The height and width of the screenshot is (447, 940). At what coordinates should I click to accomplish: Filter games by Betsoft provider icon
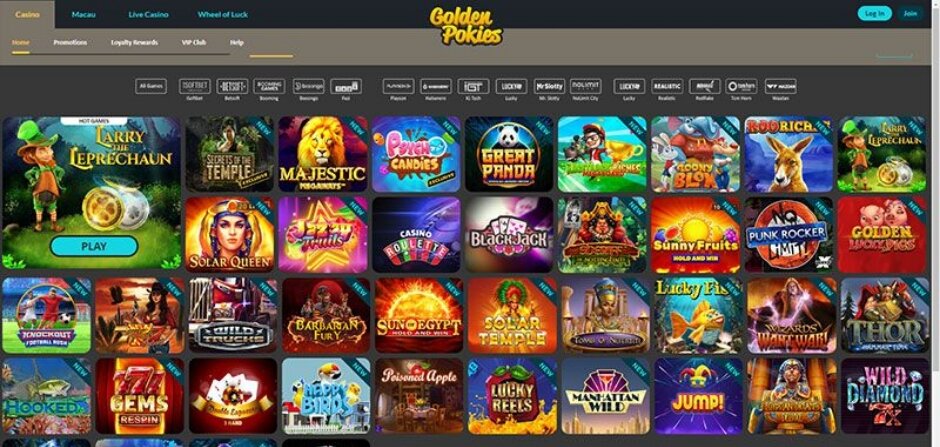[232, 86]
